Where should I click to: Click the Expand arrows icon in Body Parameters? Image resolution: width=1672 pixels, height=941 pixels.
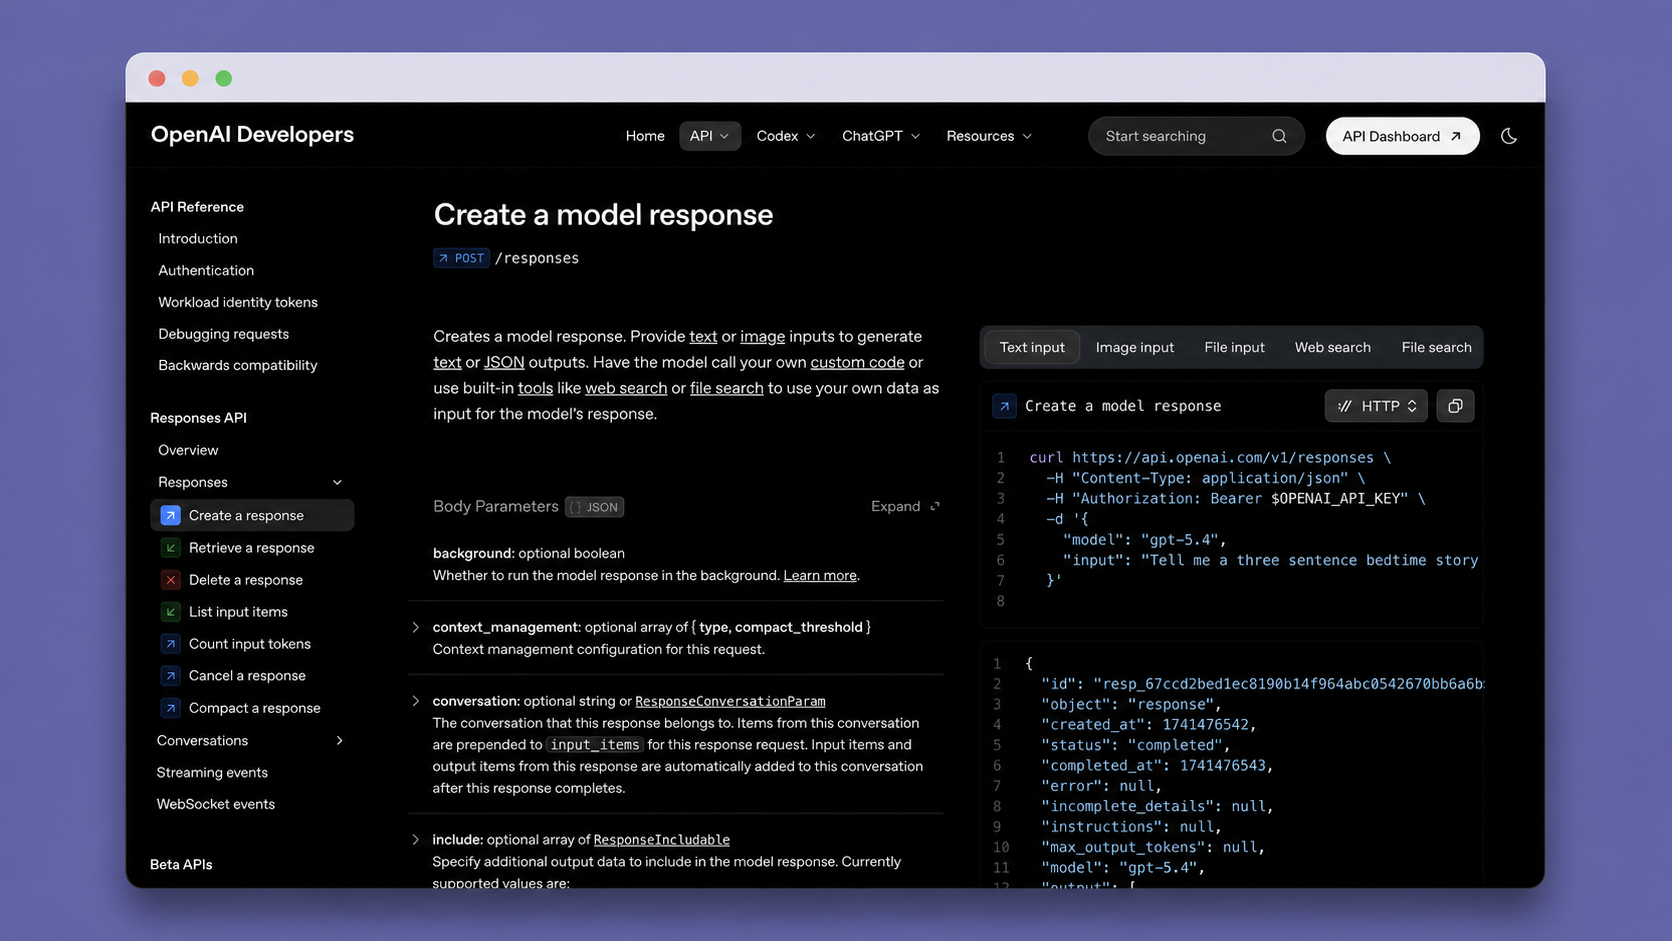click(935, 506)
